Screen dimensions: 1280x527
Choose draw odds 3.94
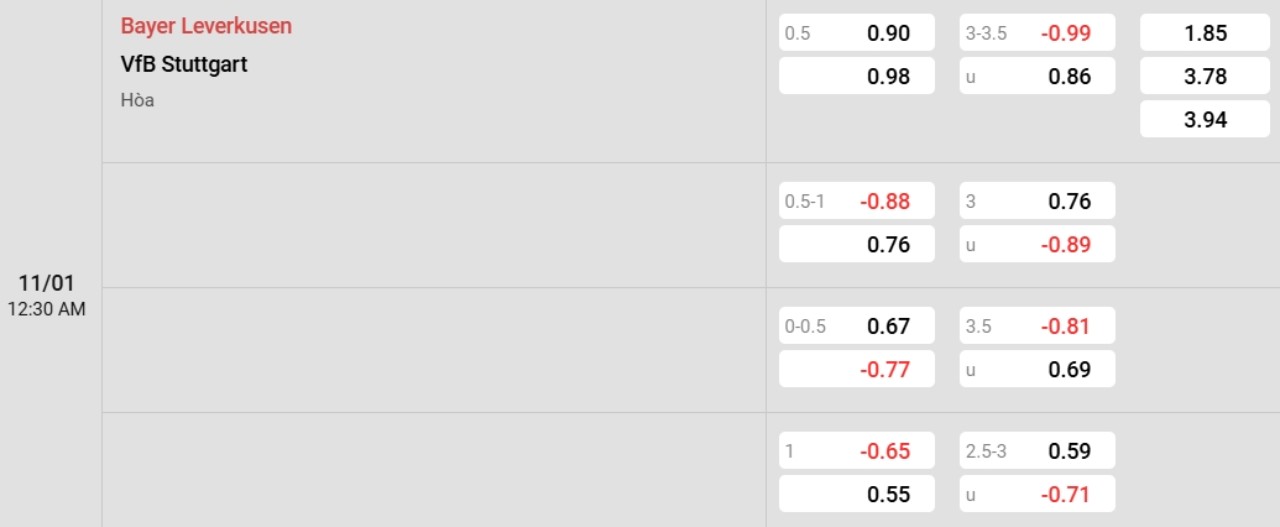coord(1205,120)
